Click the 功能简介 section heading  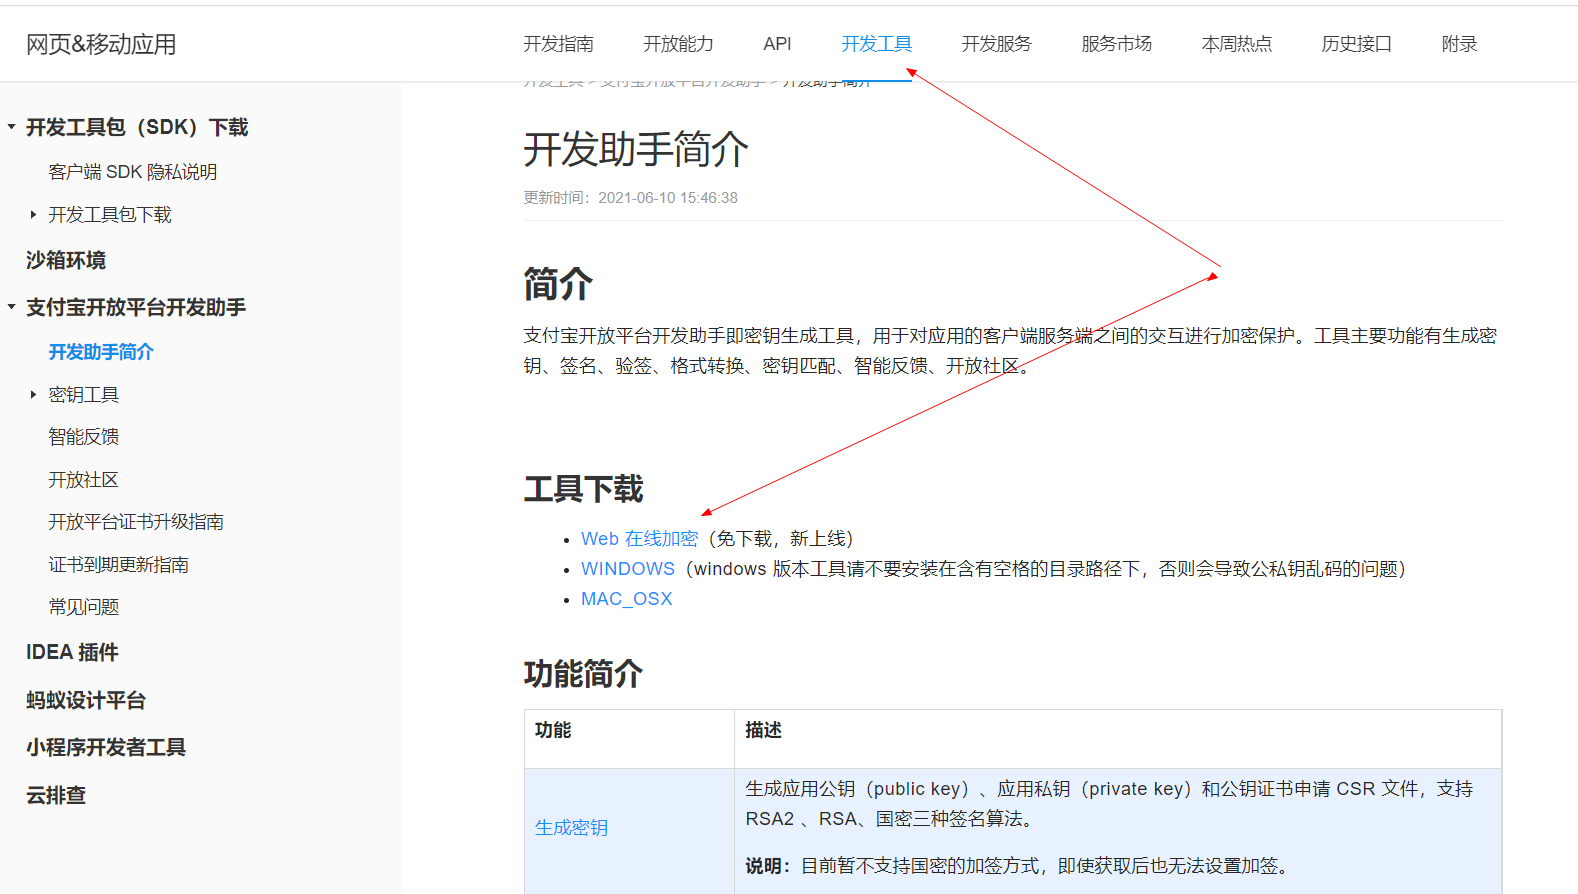point(583,674)
